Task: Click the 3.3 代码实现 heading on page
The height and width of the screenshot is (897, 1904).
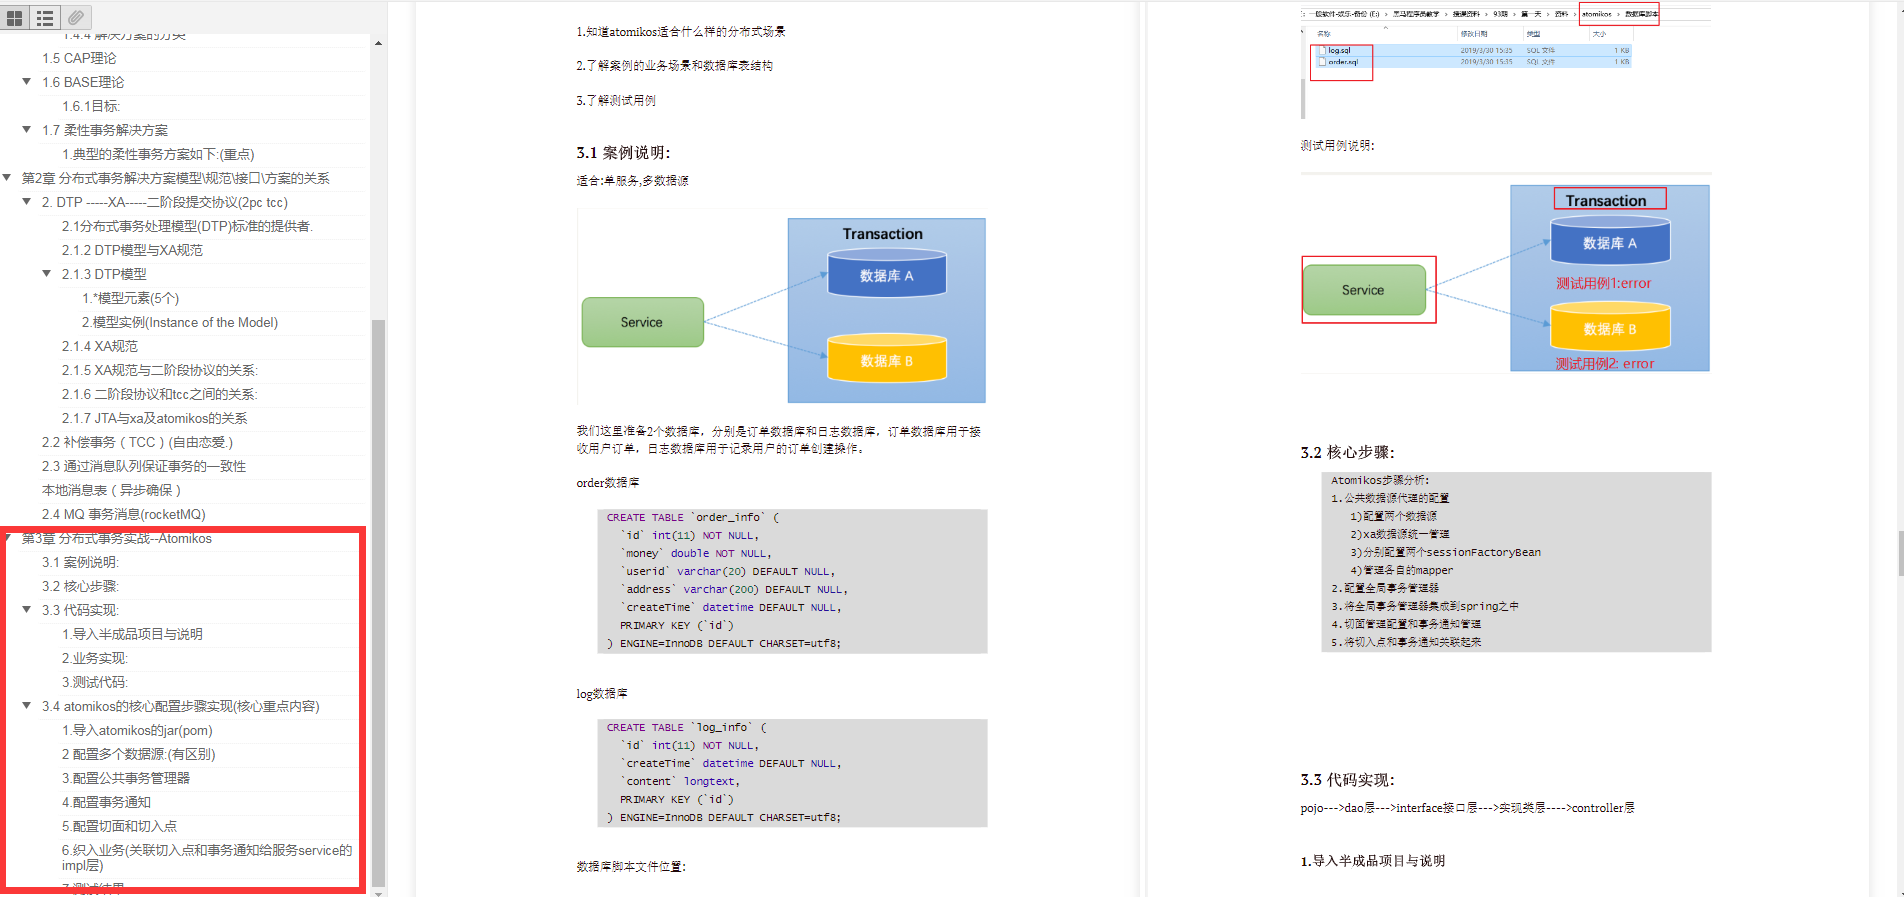Action: pos(1347,780)
